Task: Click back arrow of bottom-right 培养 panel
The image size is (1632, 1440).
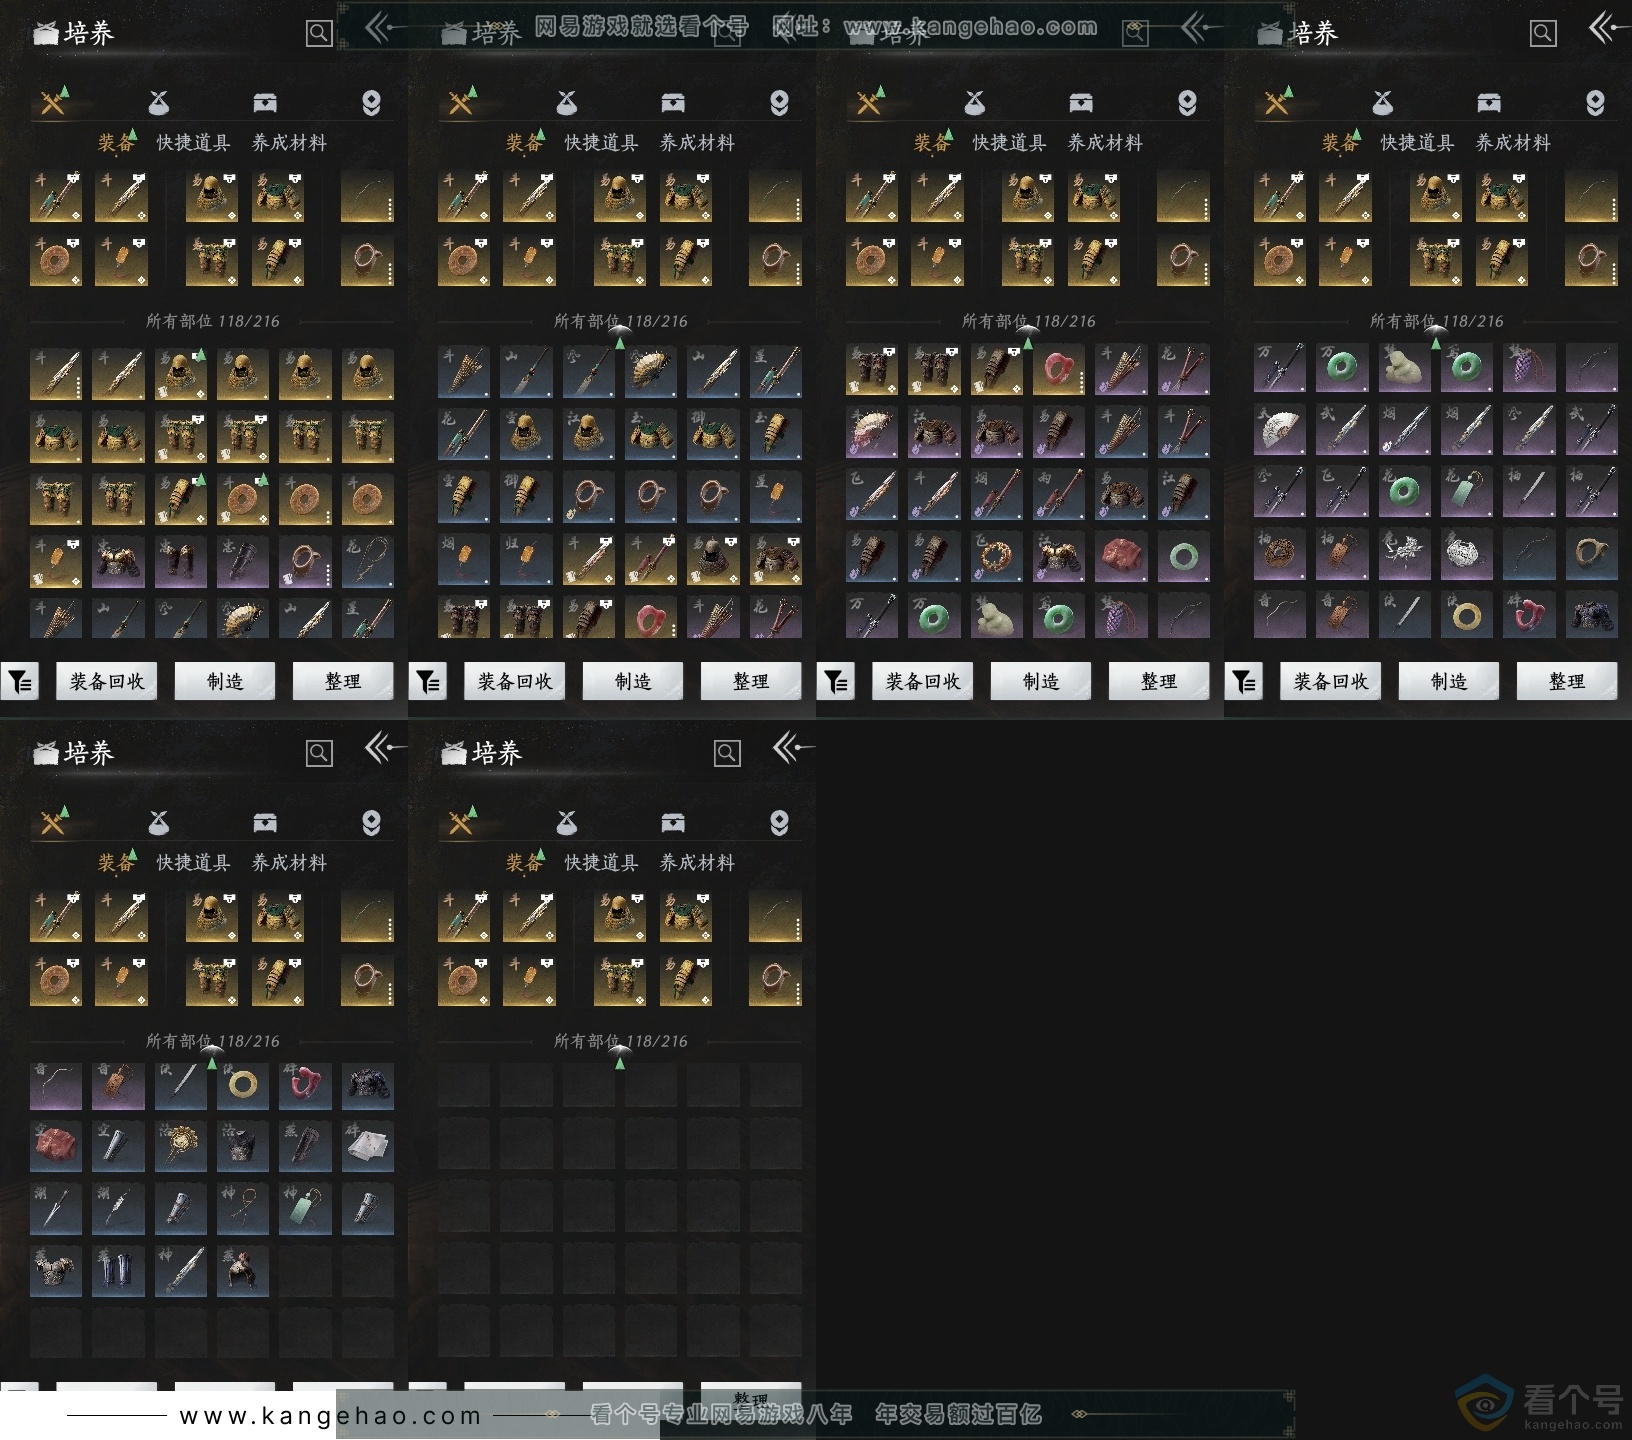Action: click(791, 747)
